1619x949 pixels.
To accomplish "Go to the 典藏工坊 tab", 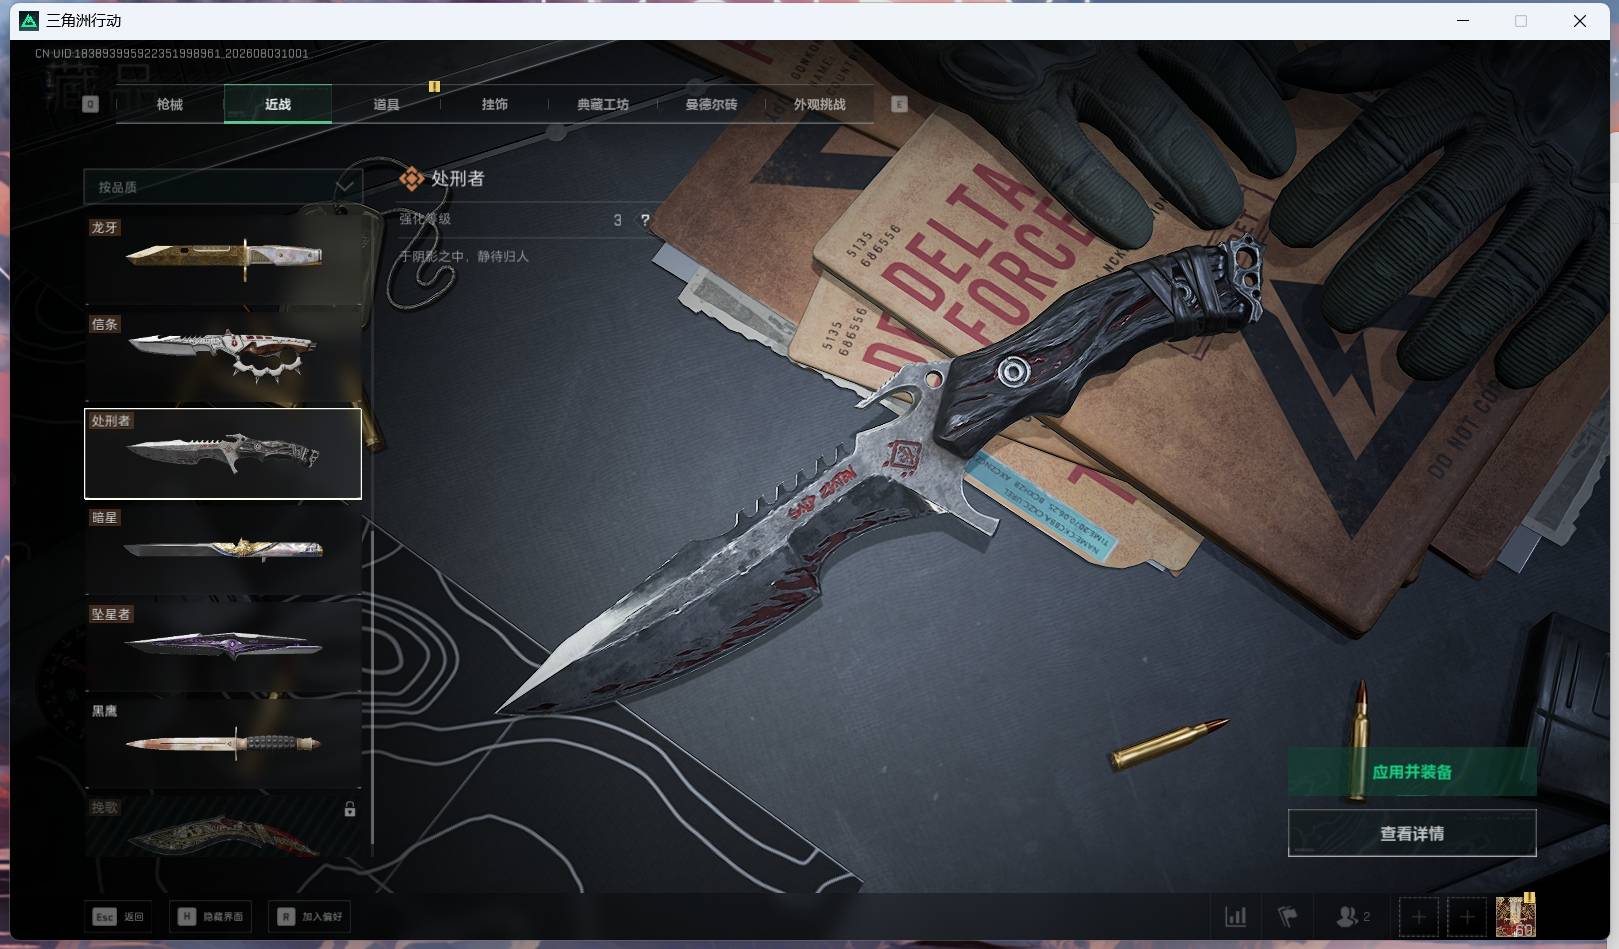I will [x=603, y=104].
